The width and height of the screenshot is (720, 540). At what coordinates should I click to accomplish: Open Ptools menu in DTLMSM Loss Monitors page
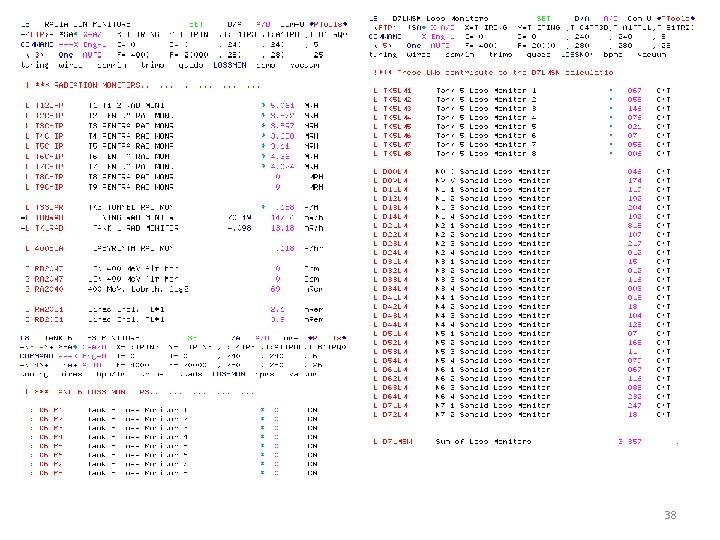[x=676, y=19]
